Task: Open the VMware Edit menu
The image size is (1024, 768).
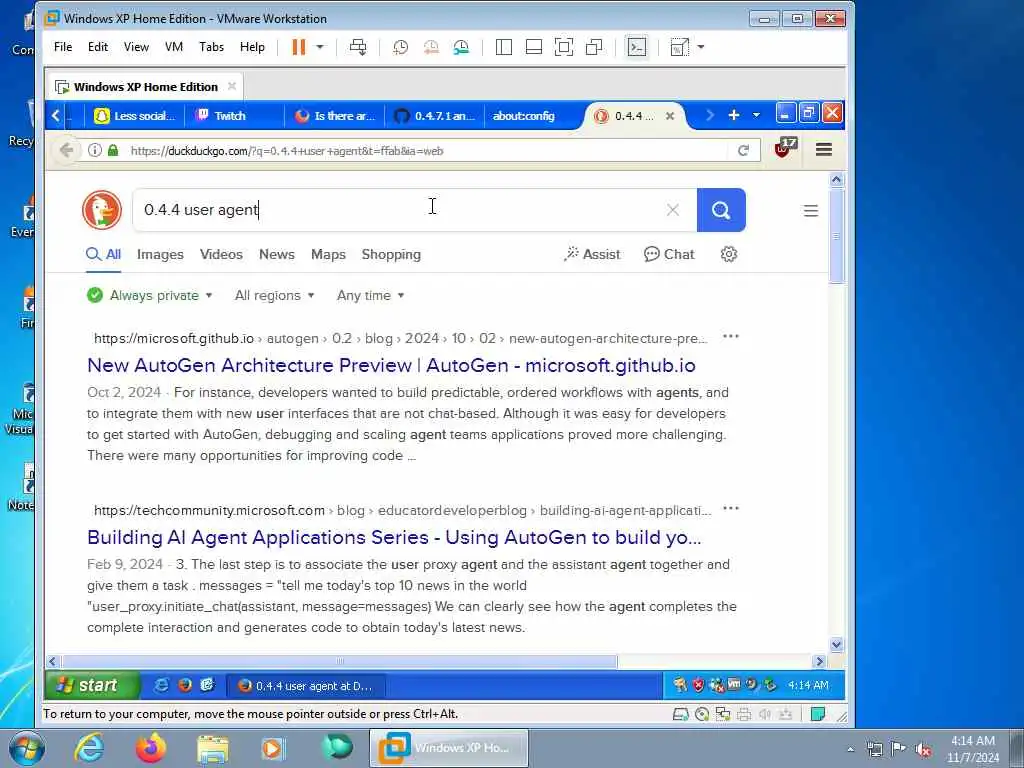Action: [98, 47]
